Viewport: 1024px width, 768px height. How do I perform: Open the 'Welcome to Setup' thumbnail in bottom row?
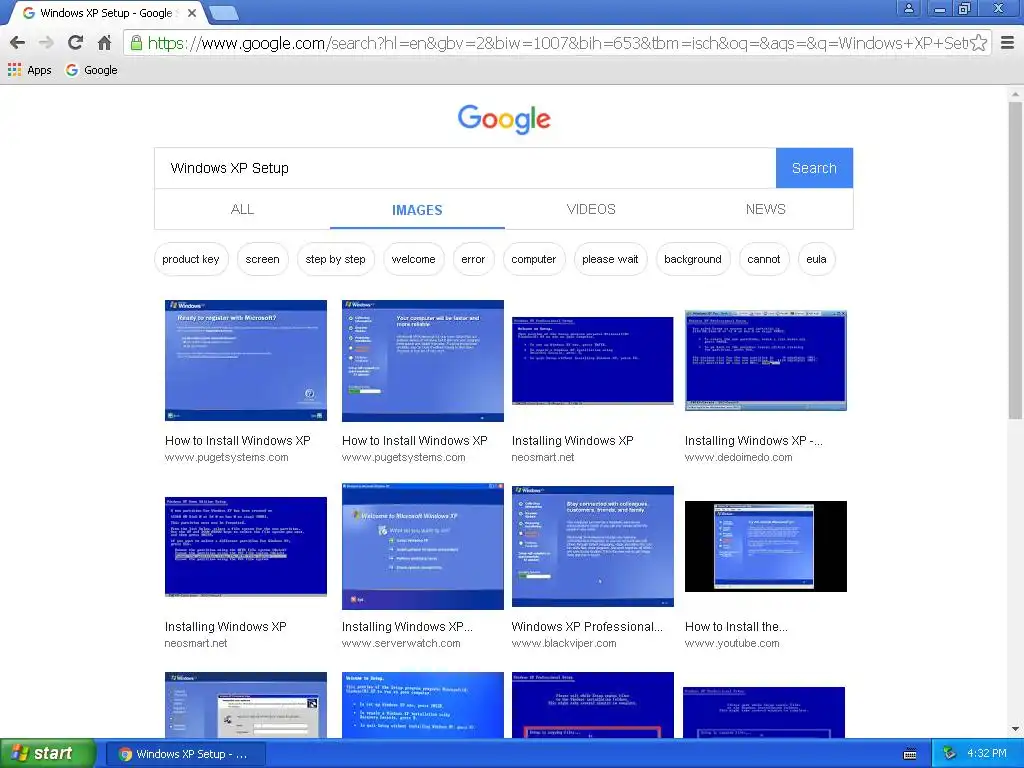pos(423,705)
